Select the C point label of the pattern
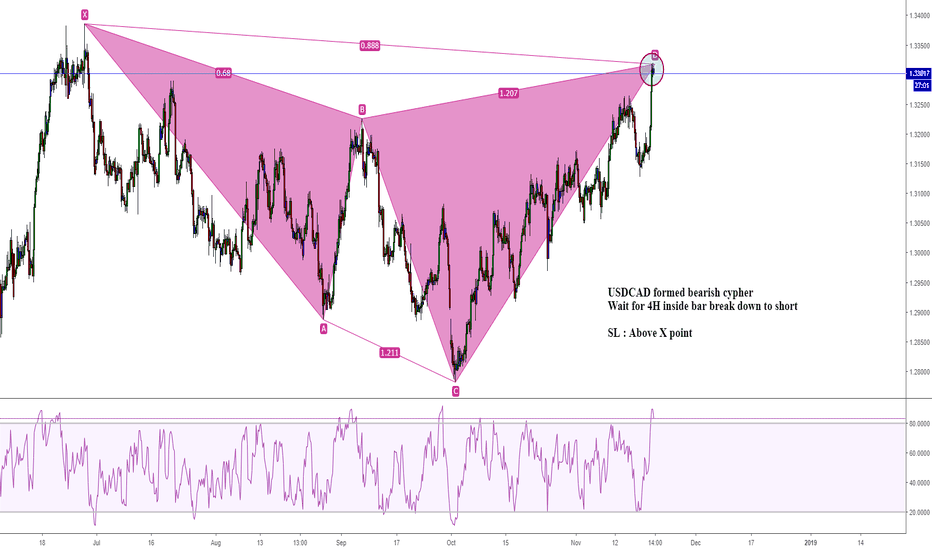932x550 pixels. [x=455, y=391]
